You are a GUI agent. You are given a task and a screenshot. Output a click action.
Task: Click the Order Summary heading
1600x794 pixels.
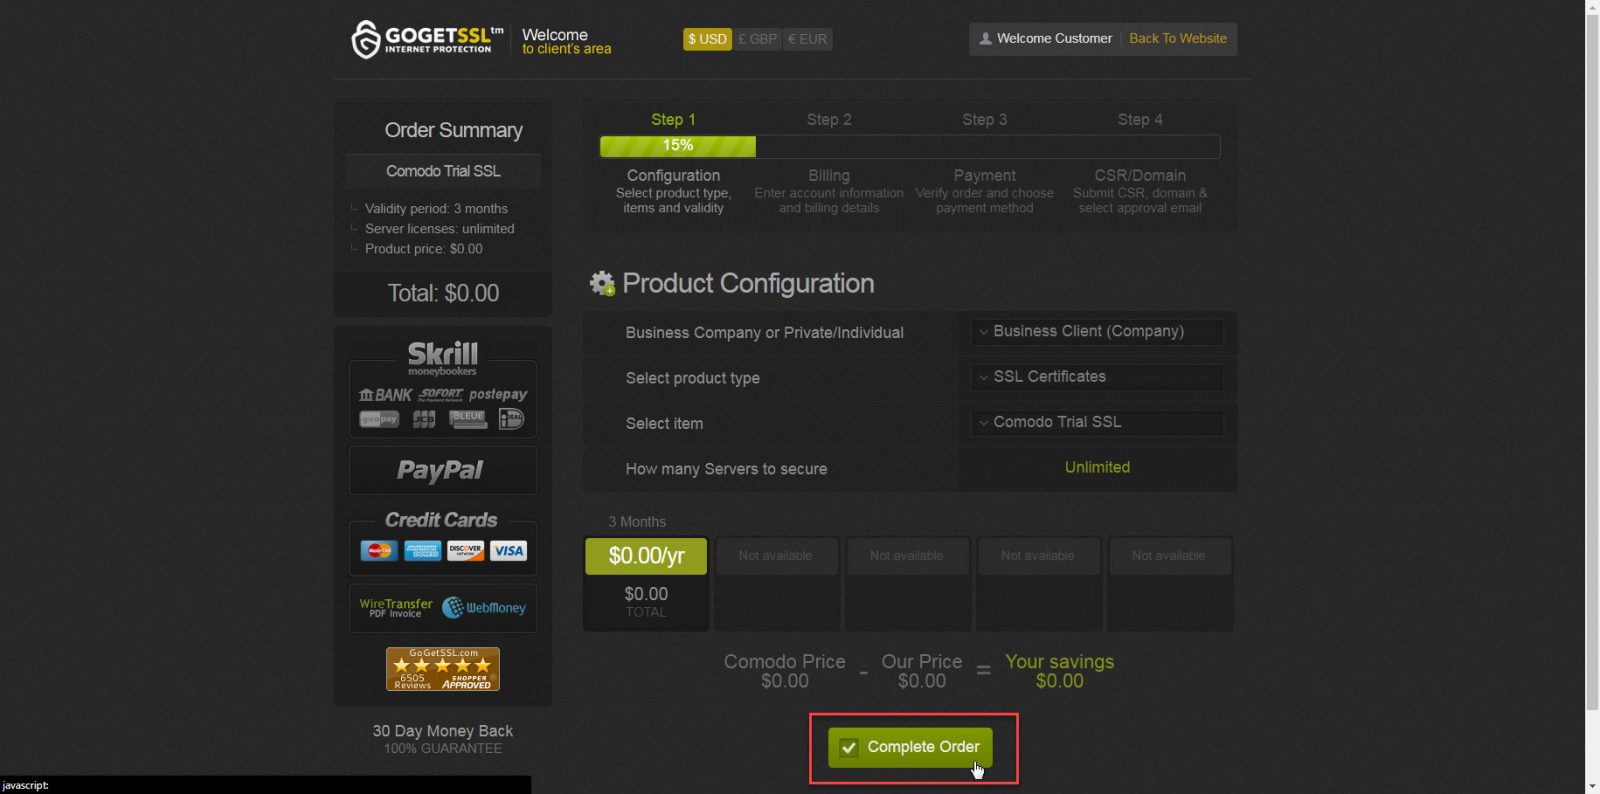[453, 130]
